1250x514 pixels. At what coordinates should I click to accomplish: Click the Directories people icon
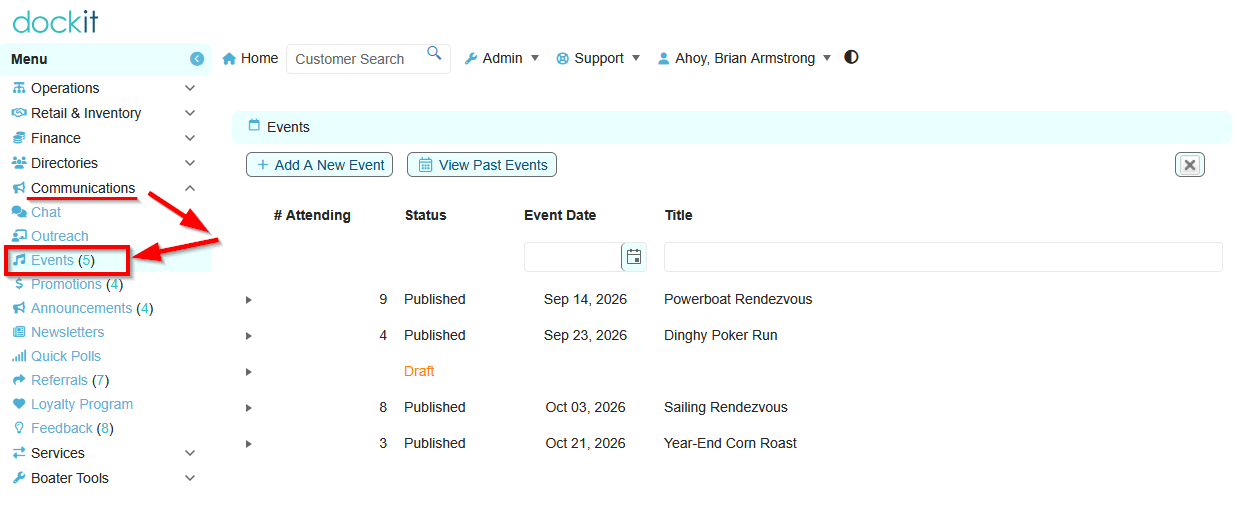[19, 163]
